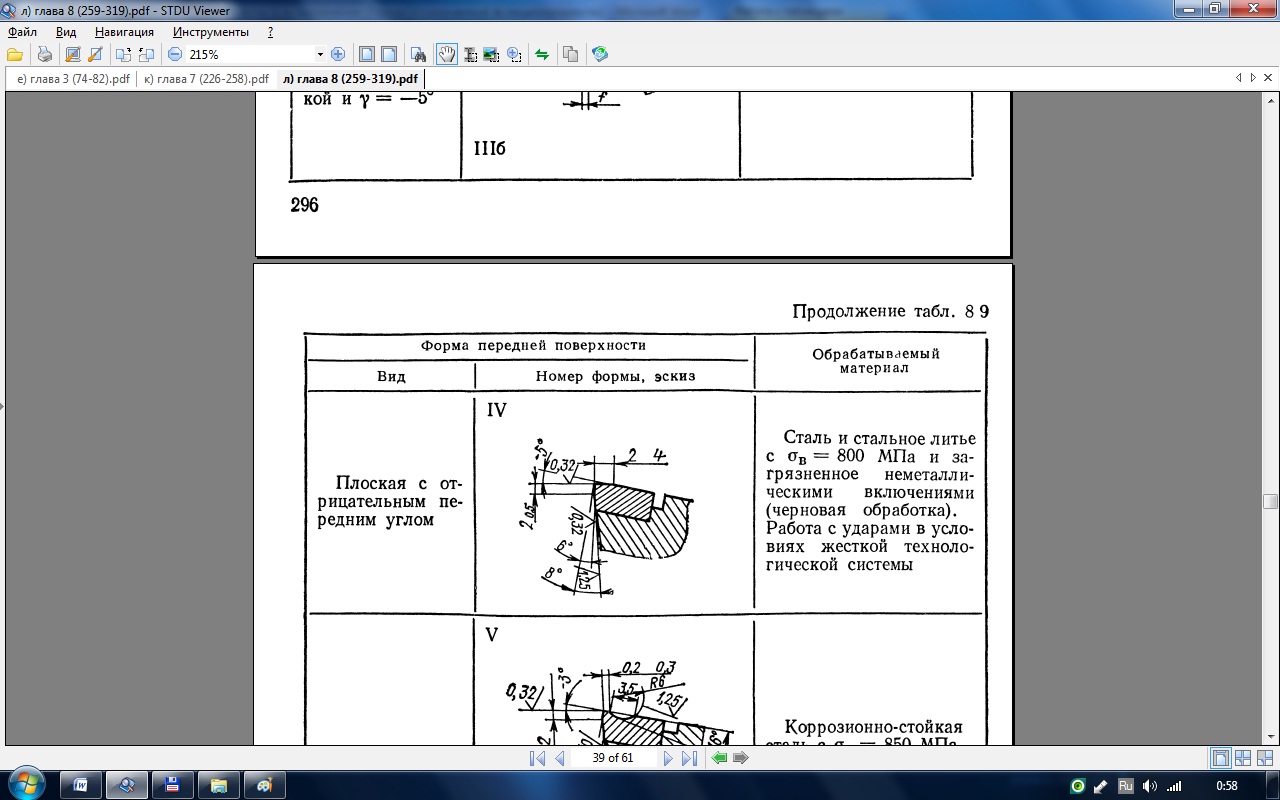The width and height of the screenshot is (1280, 800).
Task: Activate the Select Text tool
Action: coord(470,54)
